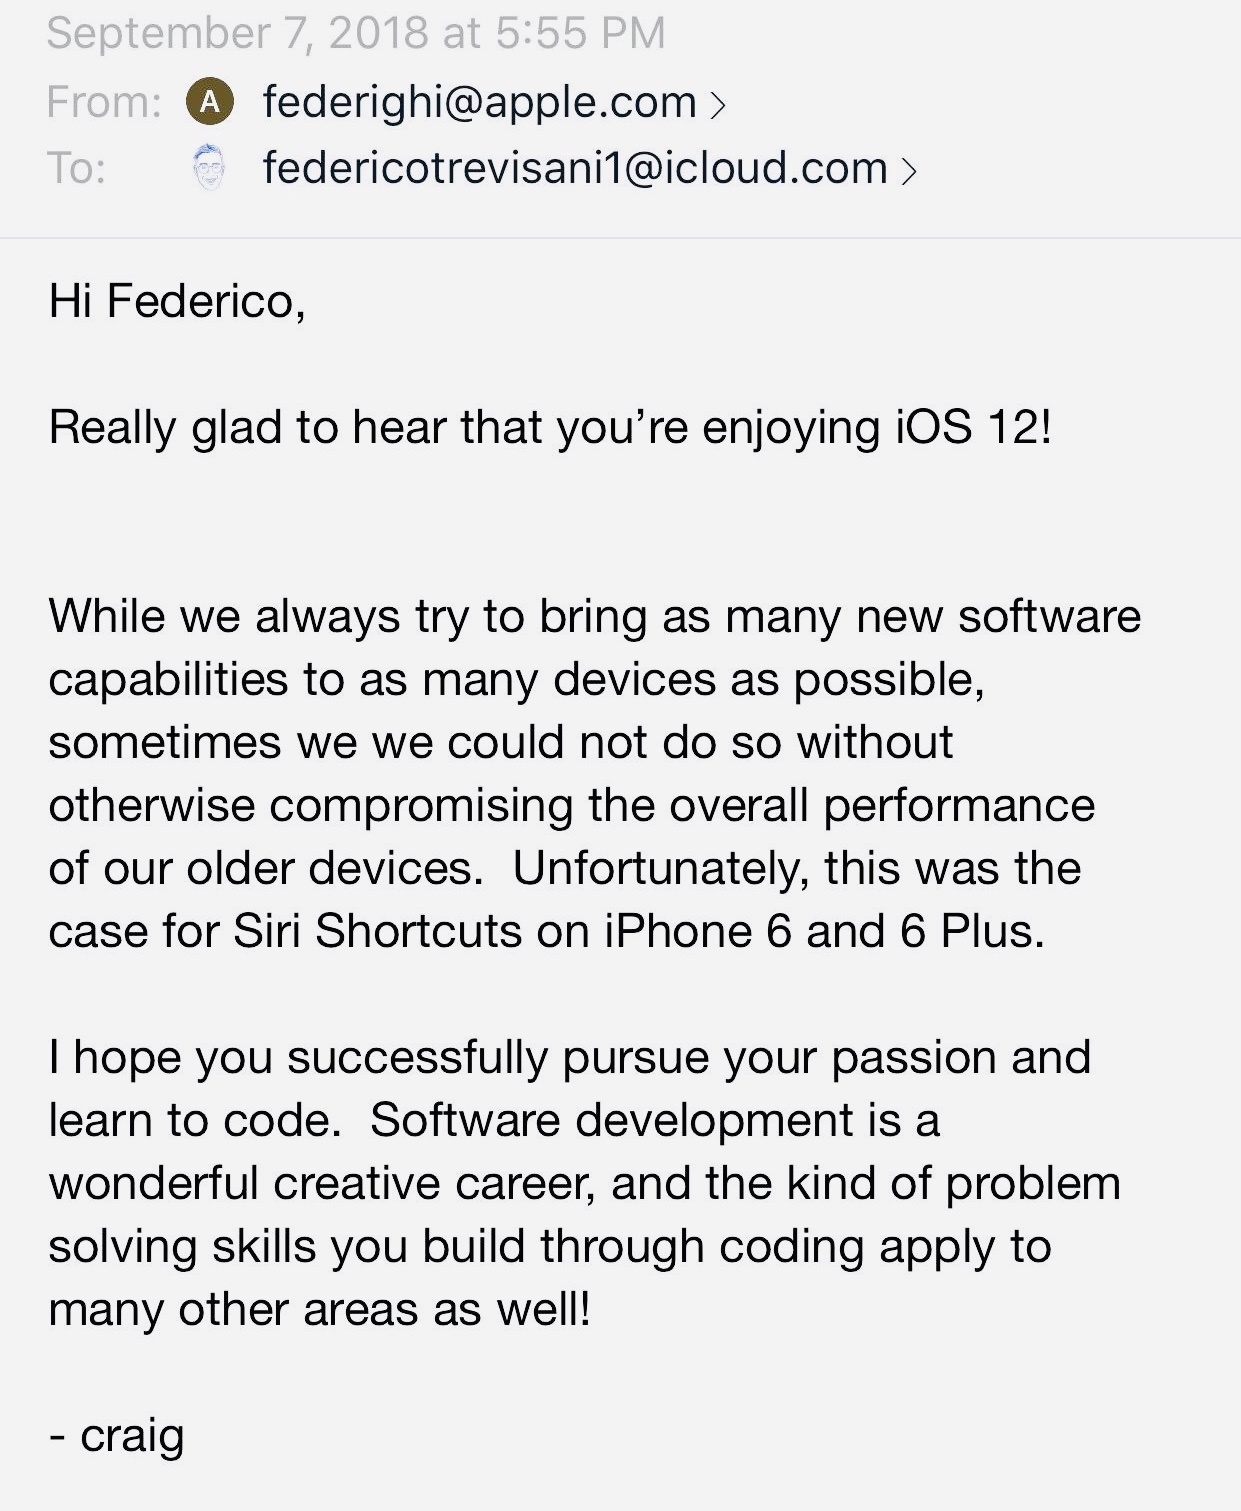Click the "iPhone 6 and 6 Plus" text

(823, 931)
